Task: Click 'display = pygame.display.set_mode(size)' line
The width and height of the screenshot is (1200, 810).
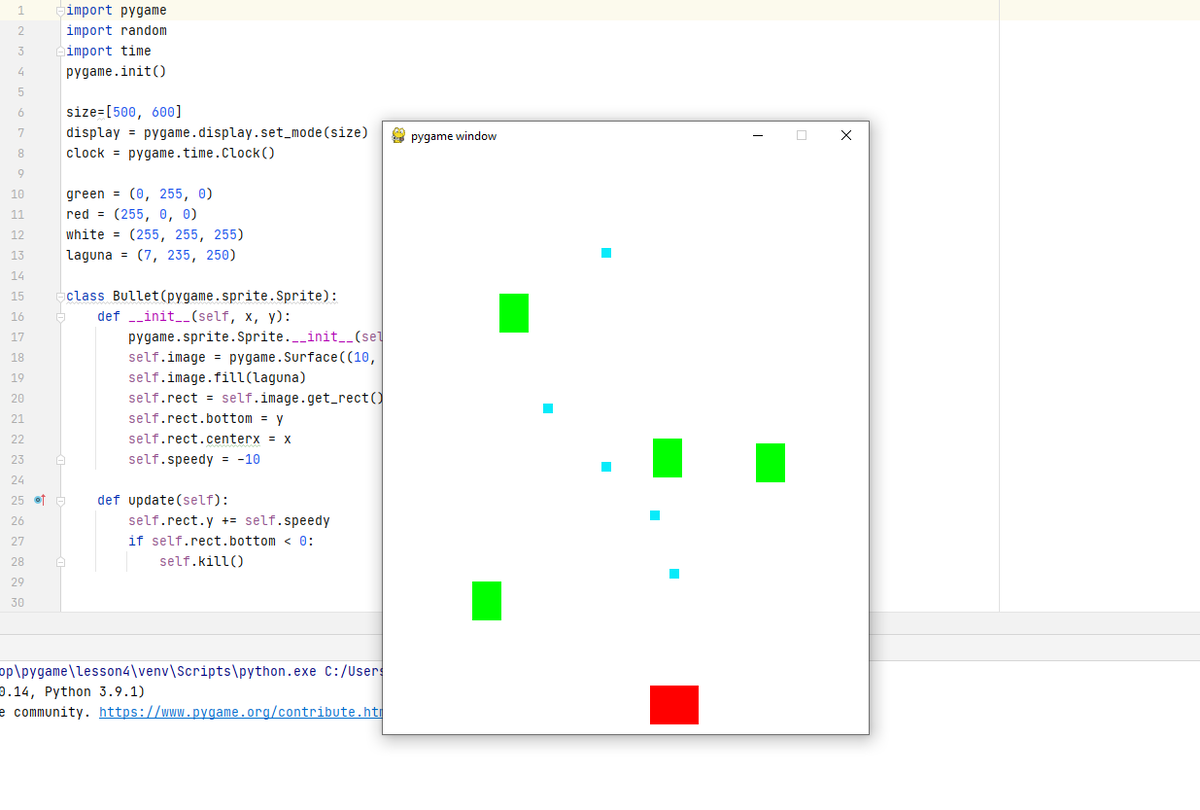Action: pos(217,133)
